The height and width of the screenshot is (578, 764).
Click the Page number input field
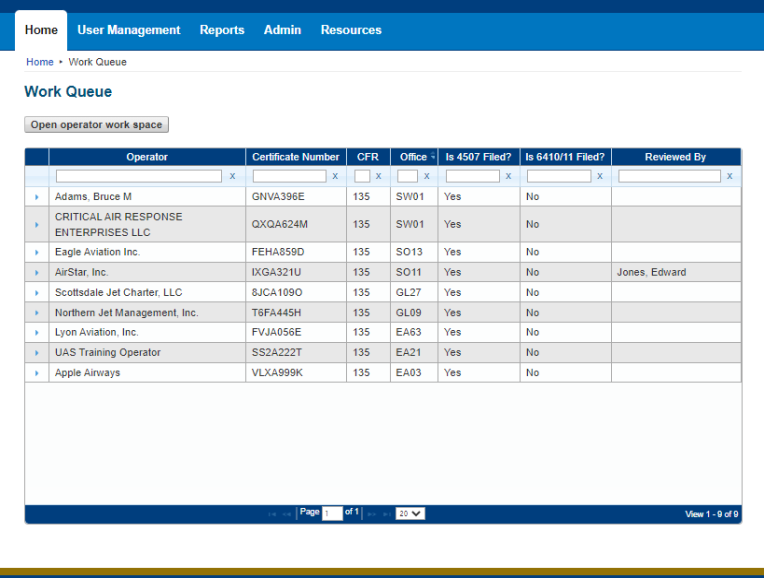click(x=332, y=514)
